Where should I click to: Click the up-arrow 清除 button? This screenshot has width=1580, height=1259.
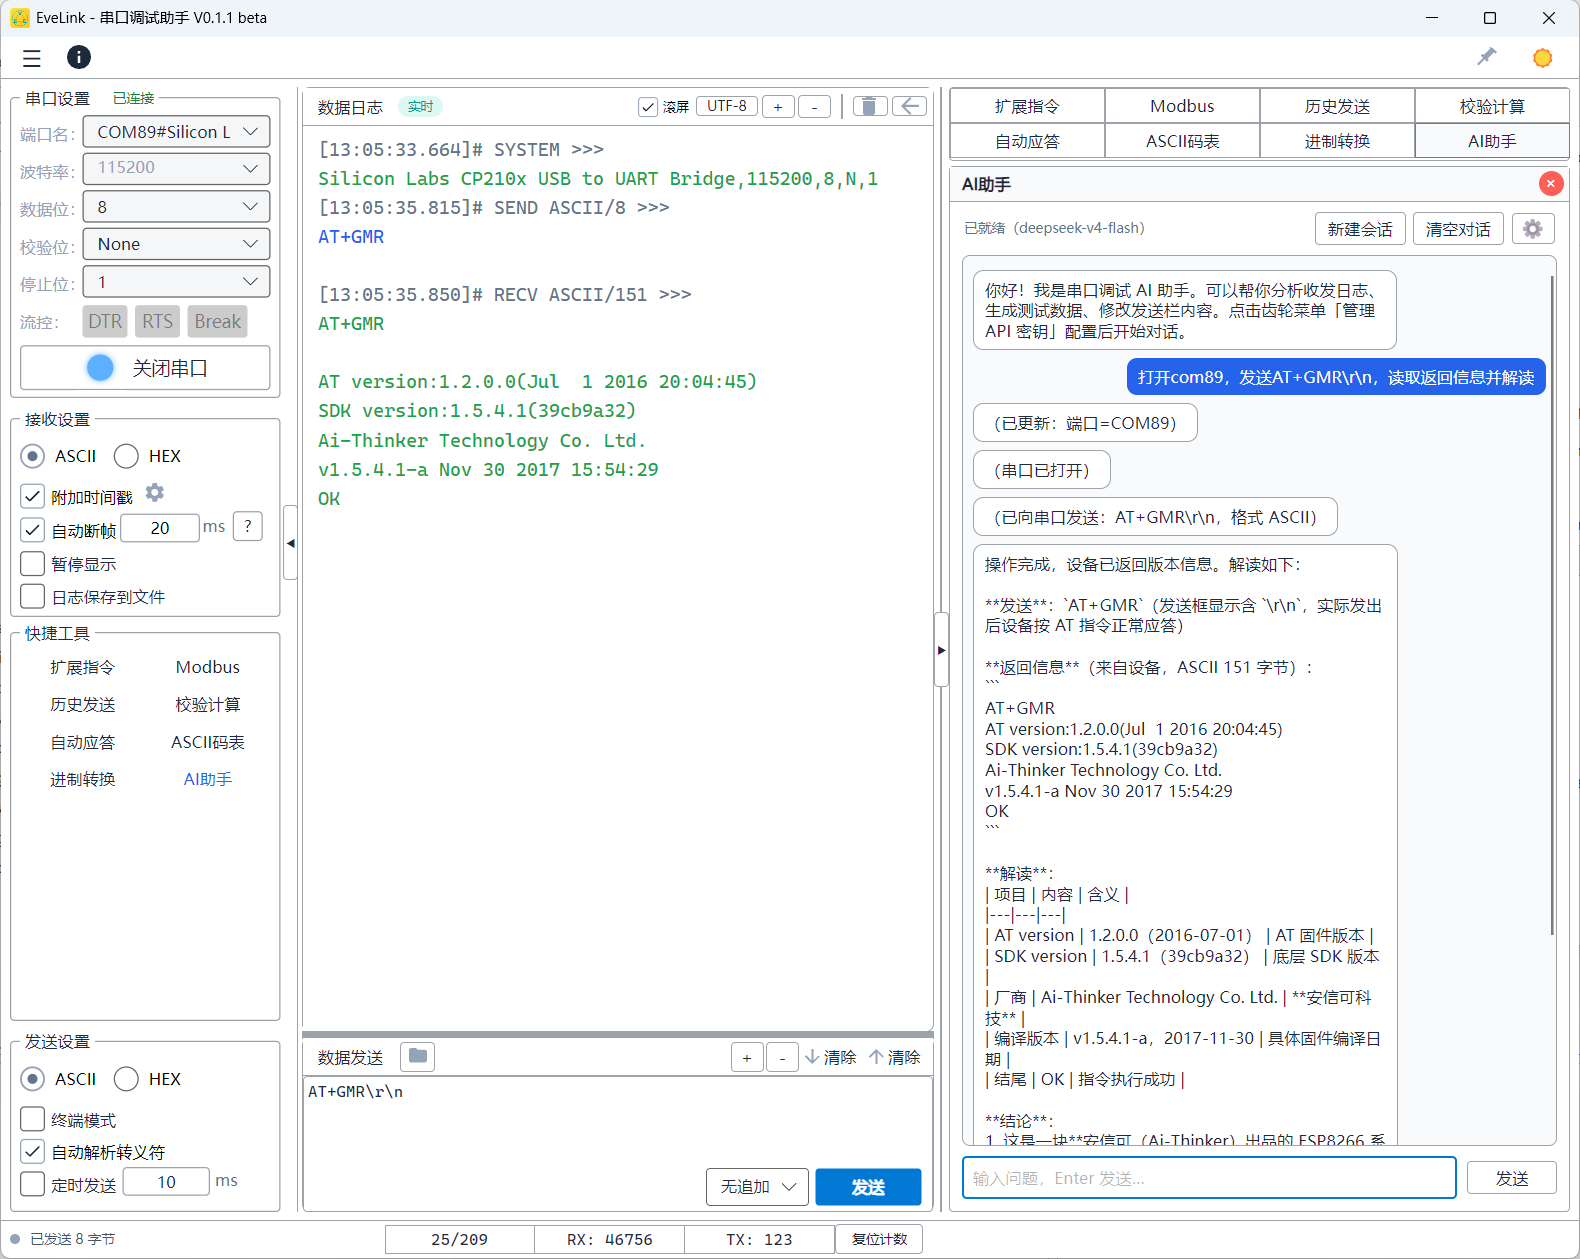coord(895,1057)
